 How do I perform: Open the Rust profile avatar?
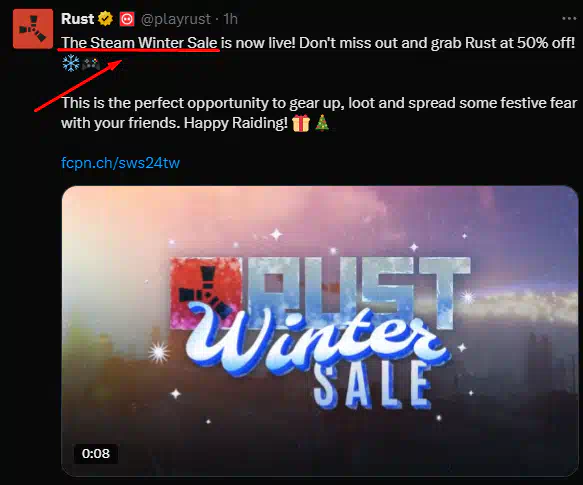click(33, 29)
